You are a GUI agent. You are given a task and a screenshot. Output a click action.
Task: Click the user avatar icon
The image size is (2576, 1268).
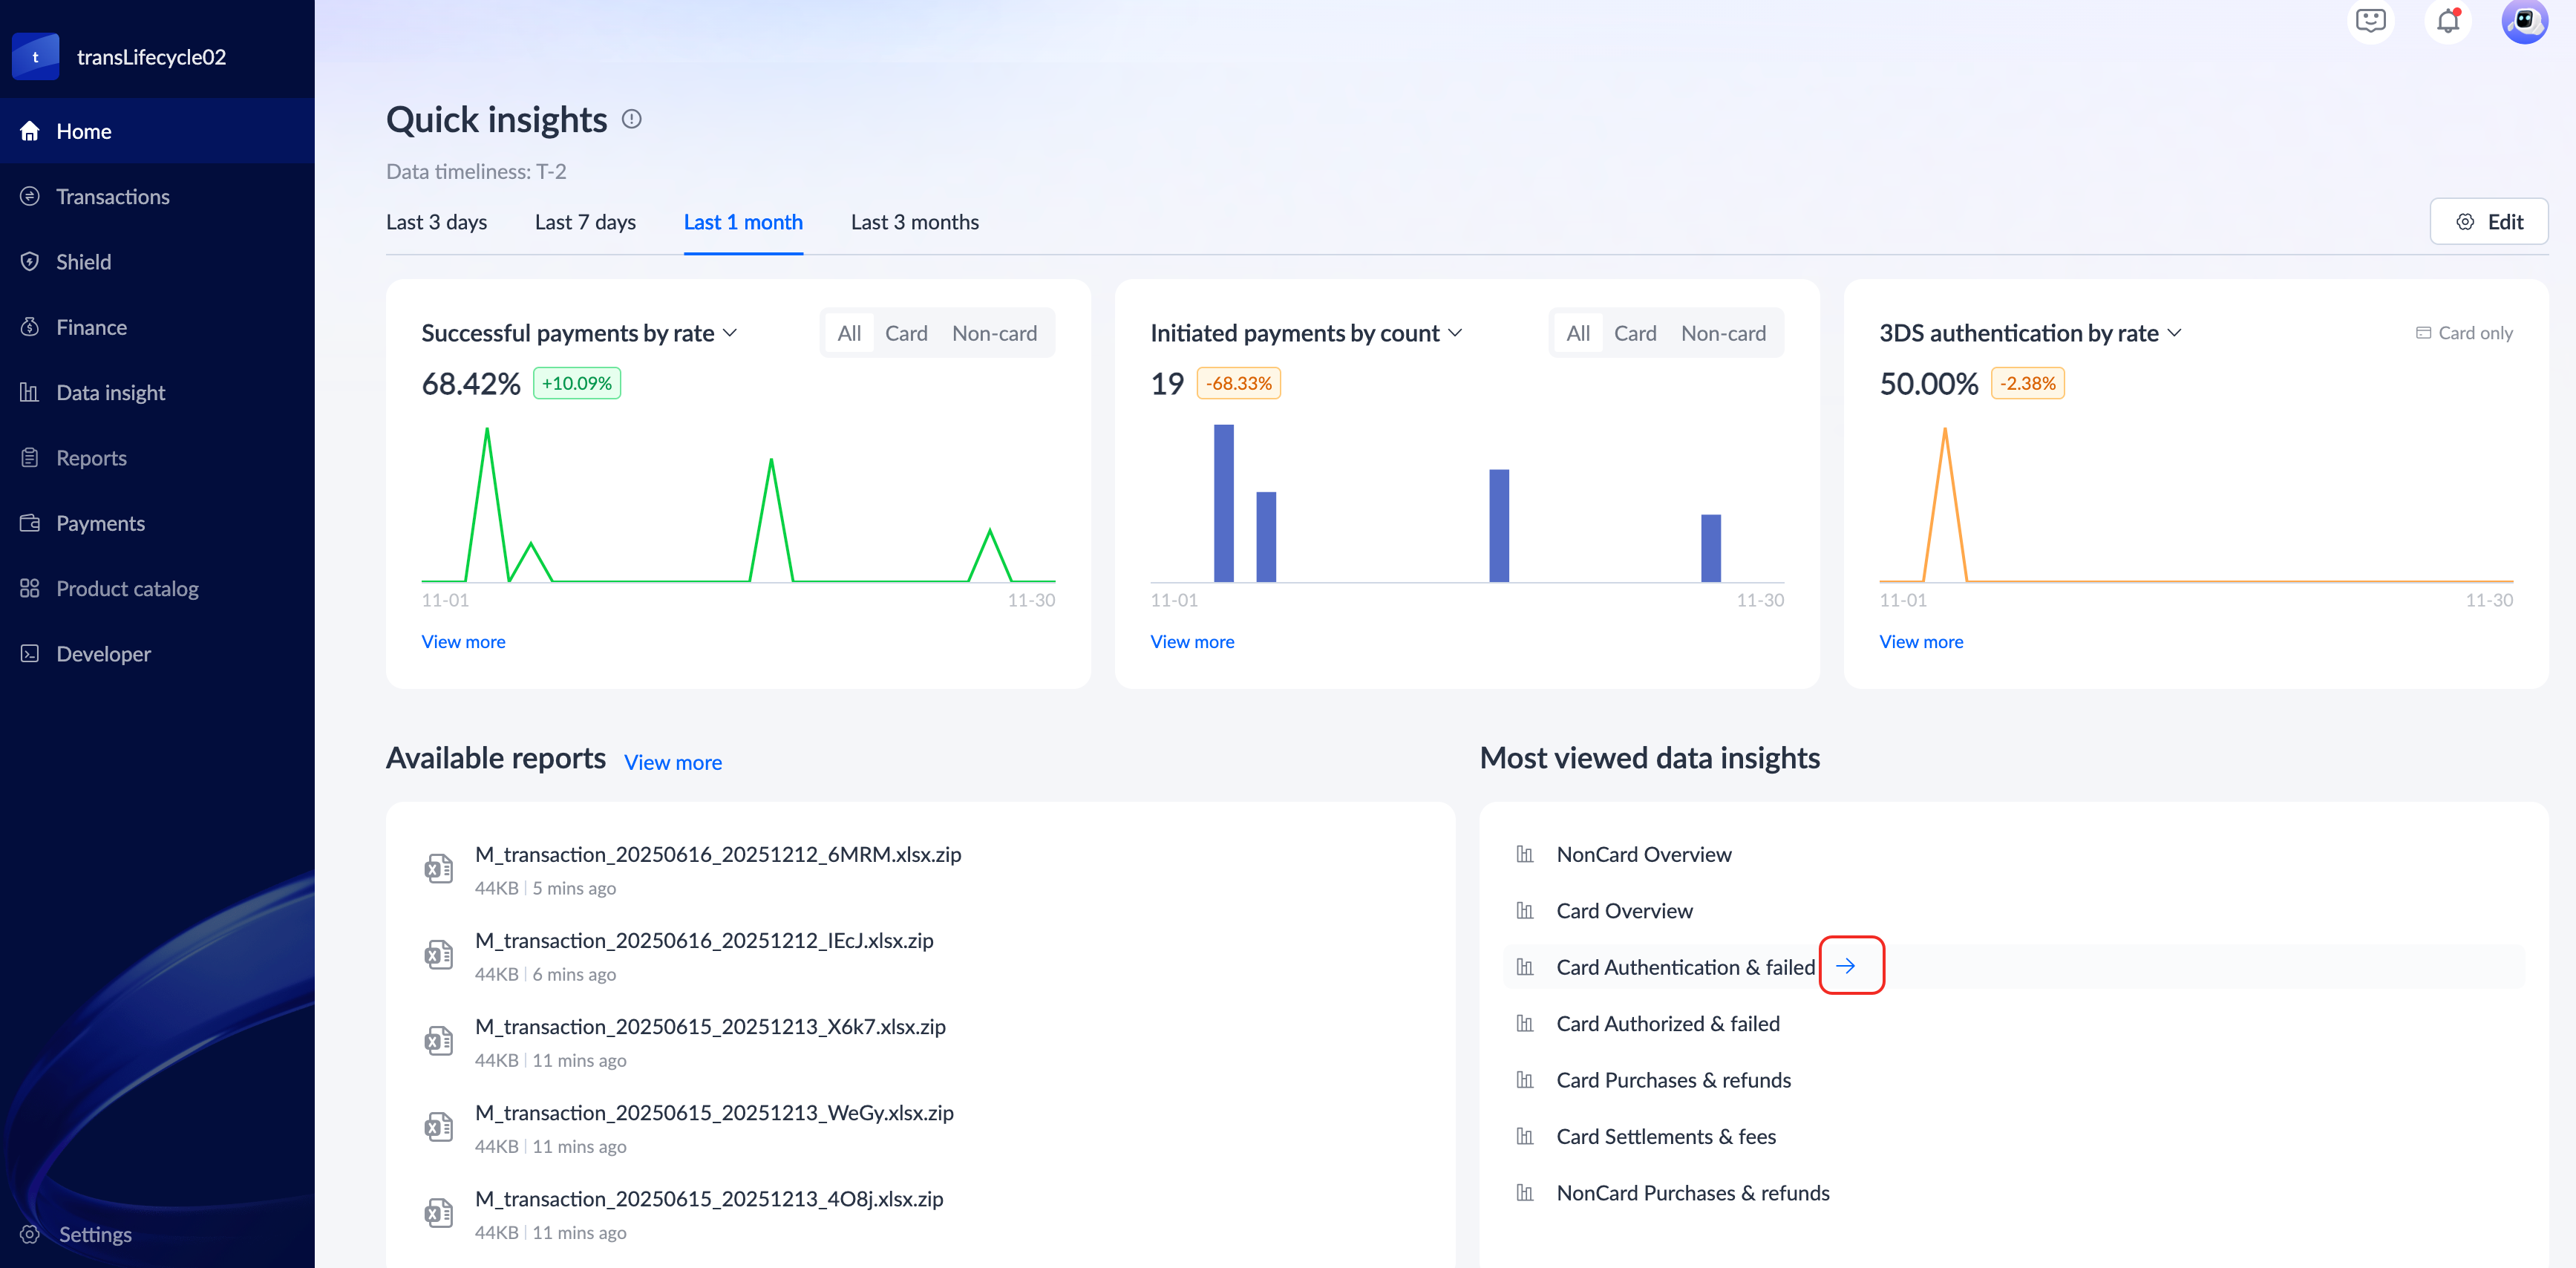click(x=2523, y=21)
